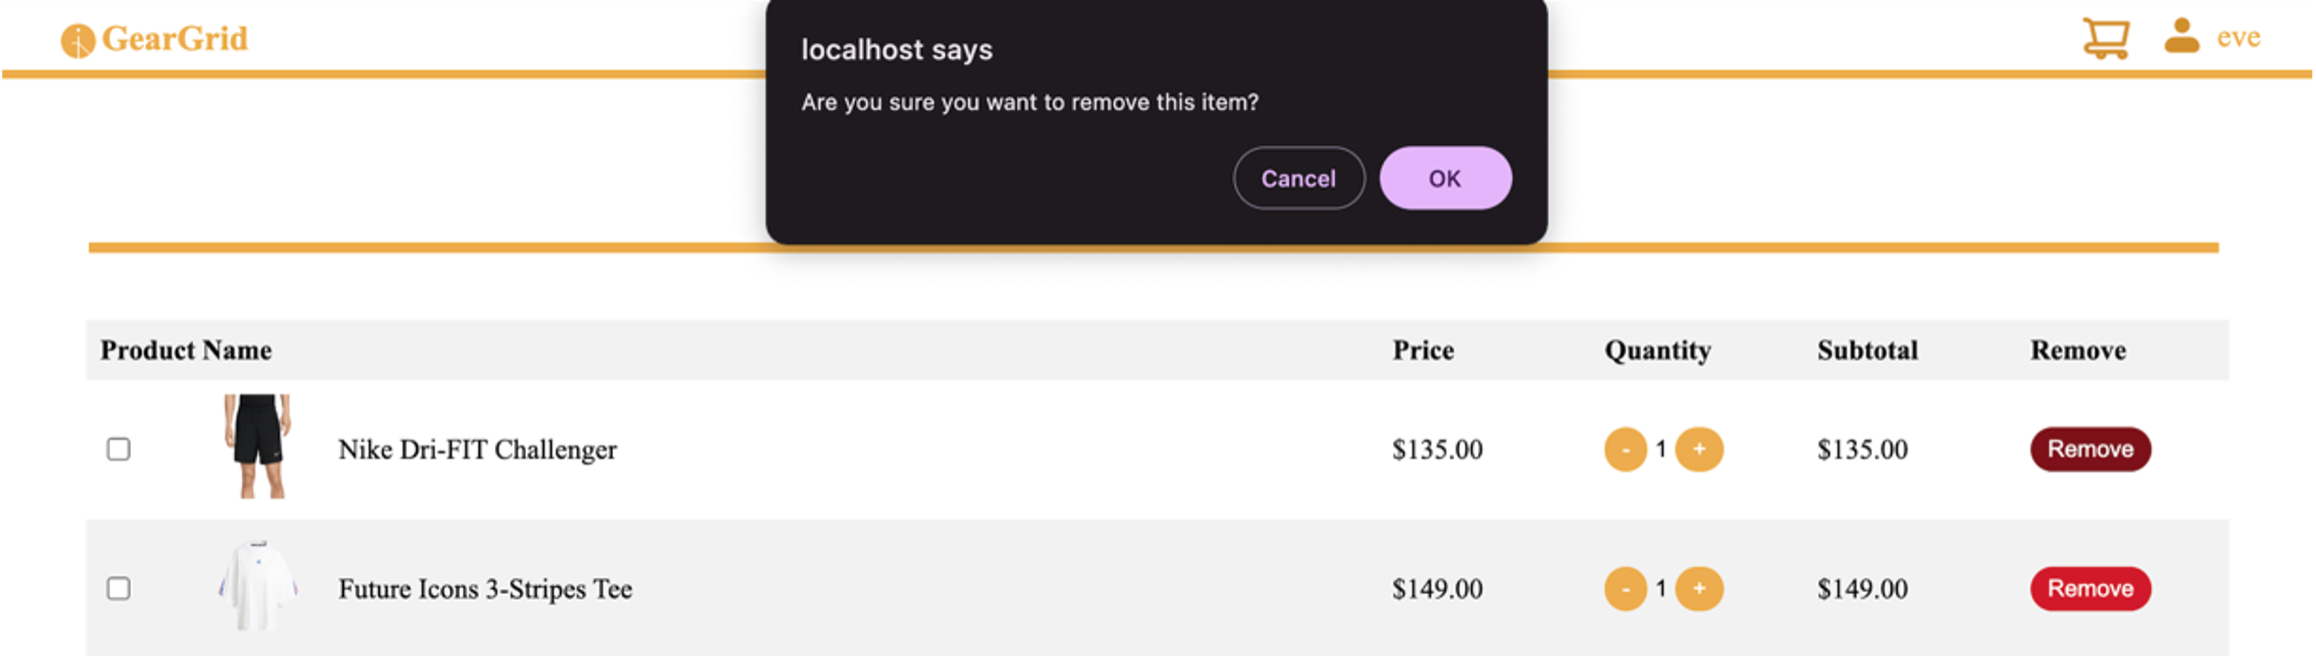Click the GearGrid logo icon

coord(78,40)
